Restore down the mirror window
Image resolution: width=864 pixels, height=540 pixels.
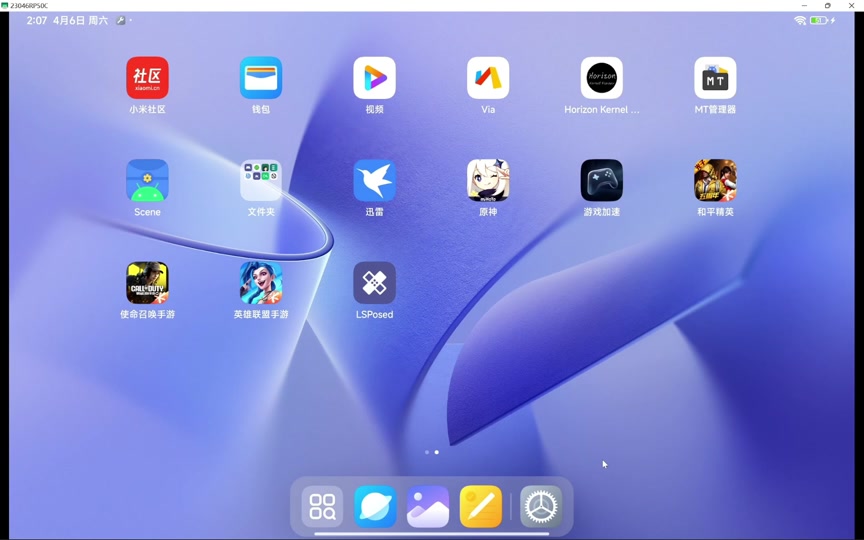[x=828, y=6]
